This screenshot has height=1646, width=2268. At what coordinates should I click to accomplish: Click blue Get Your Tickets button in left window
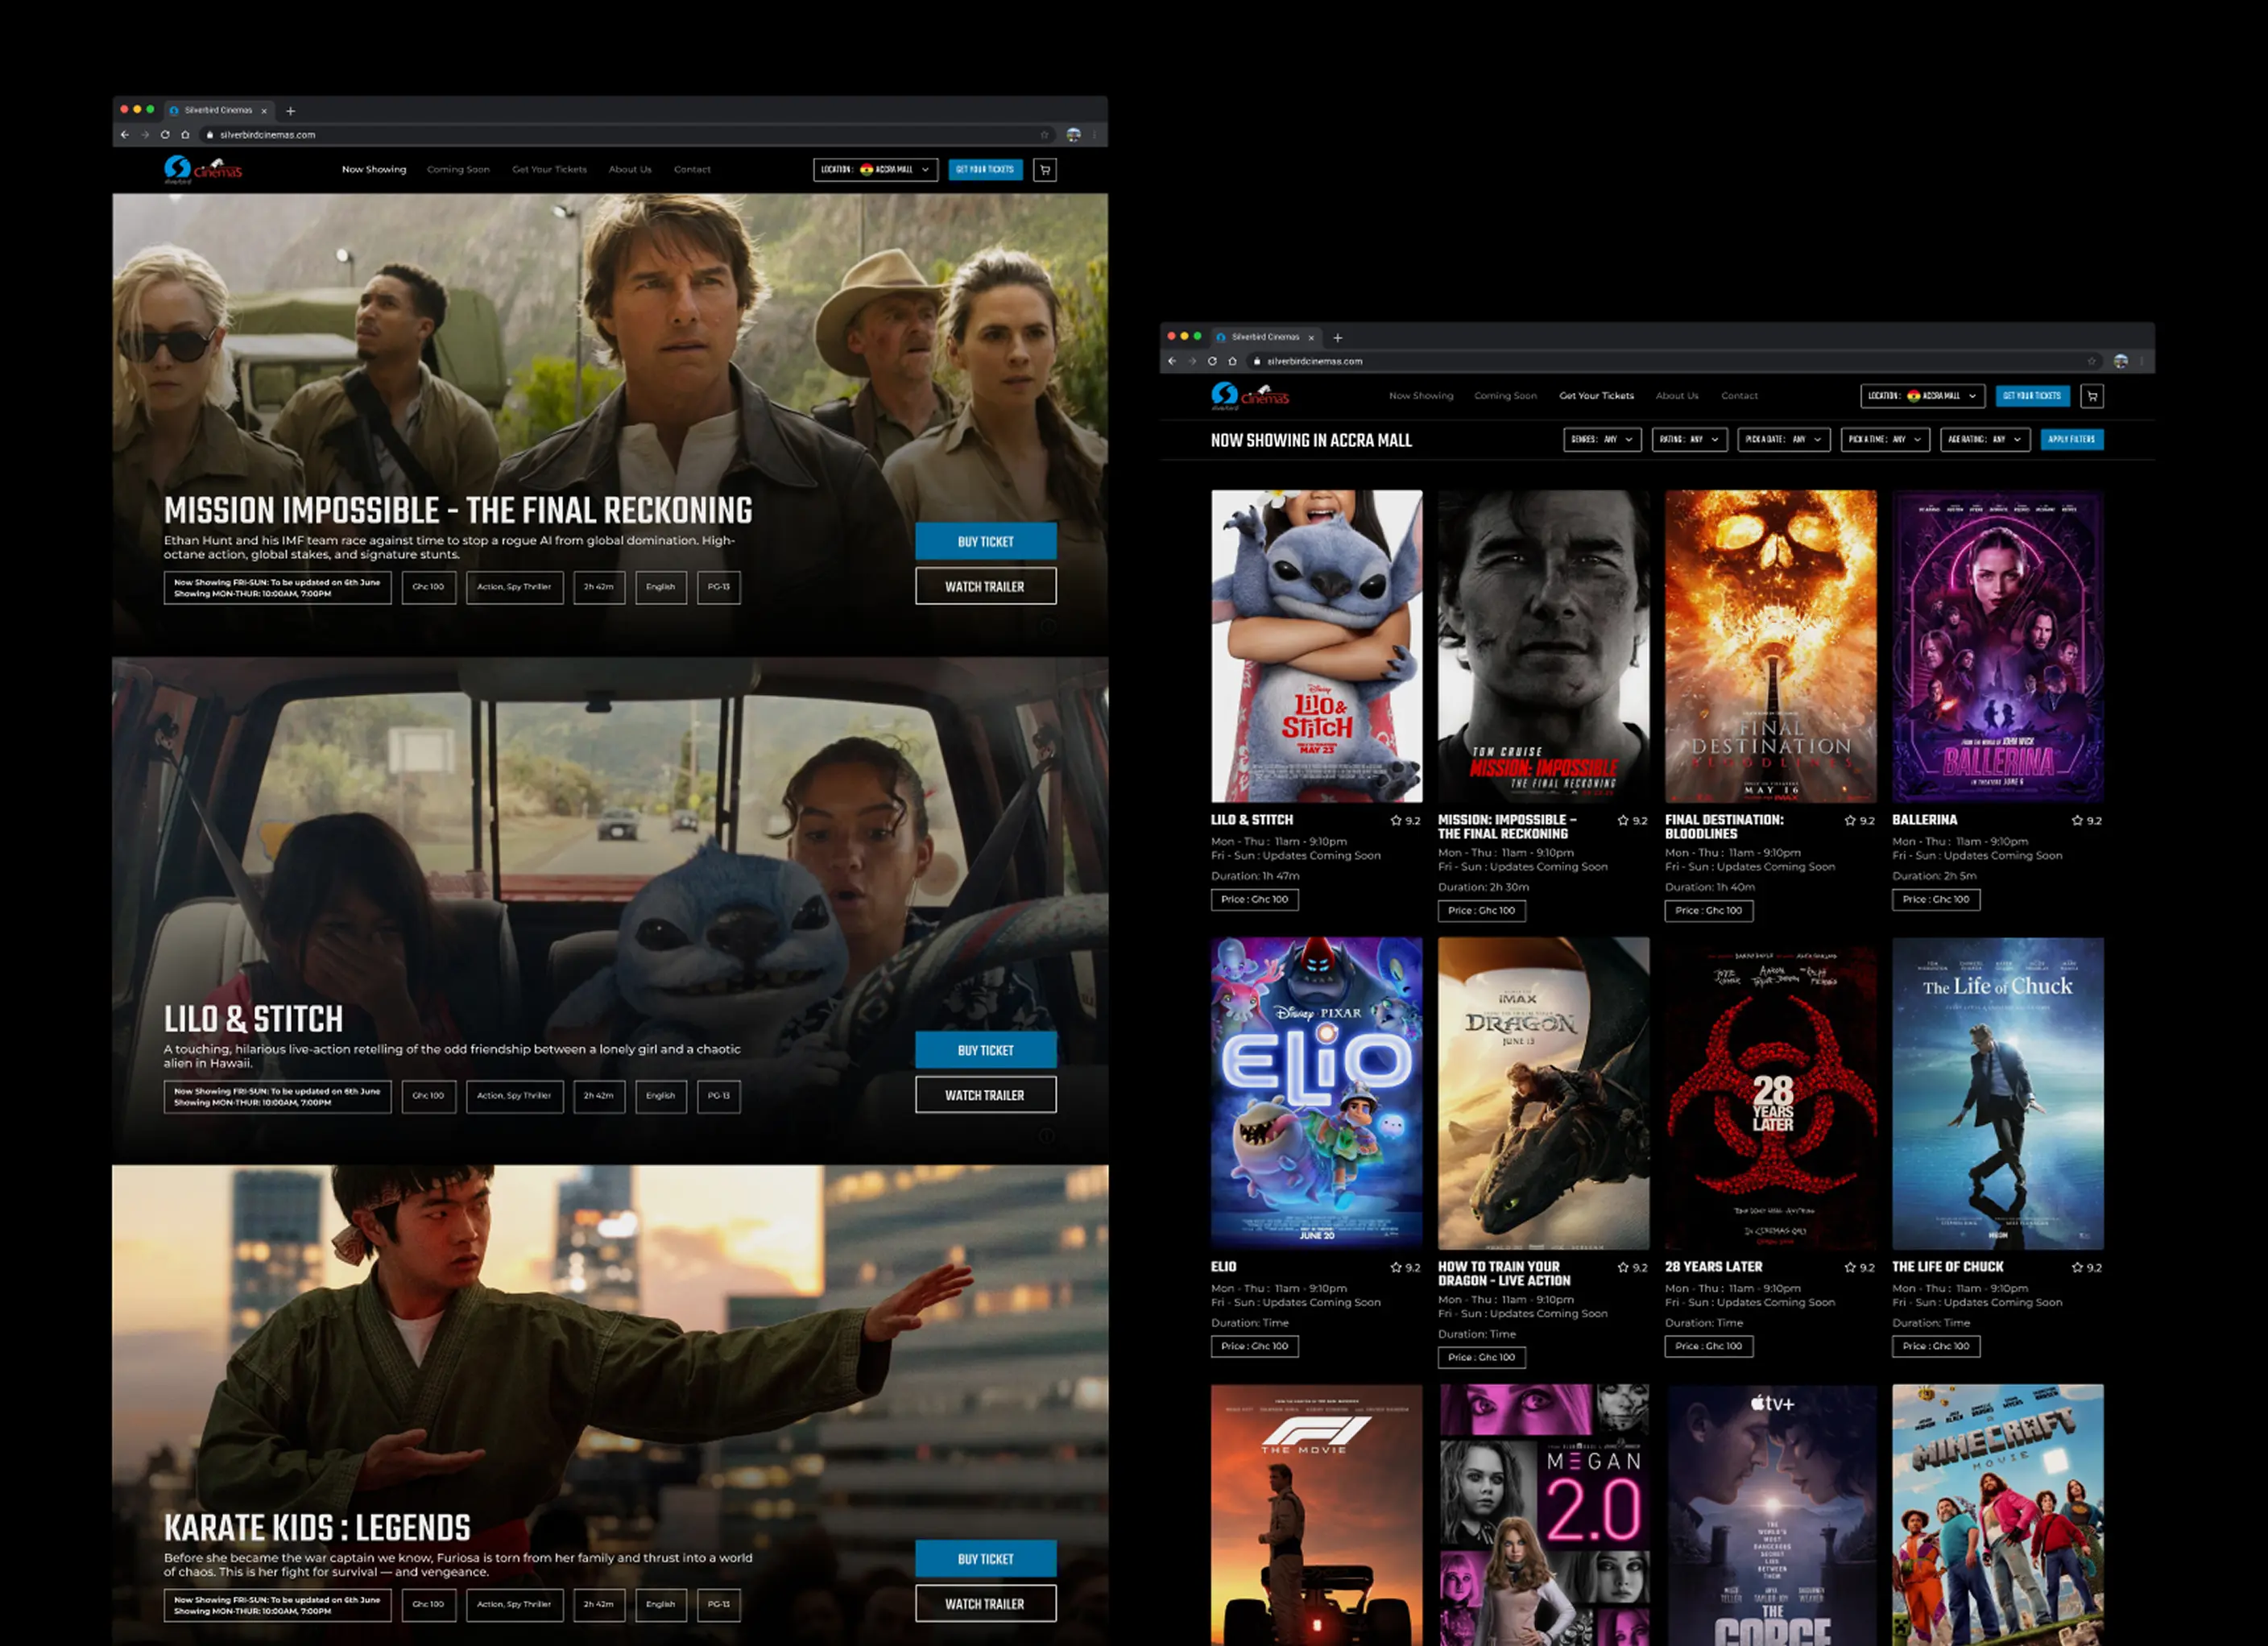pos(985,170)
